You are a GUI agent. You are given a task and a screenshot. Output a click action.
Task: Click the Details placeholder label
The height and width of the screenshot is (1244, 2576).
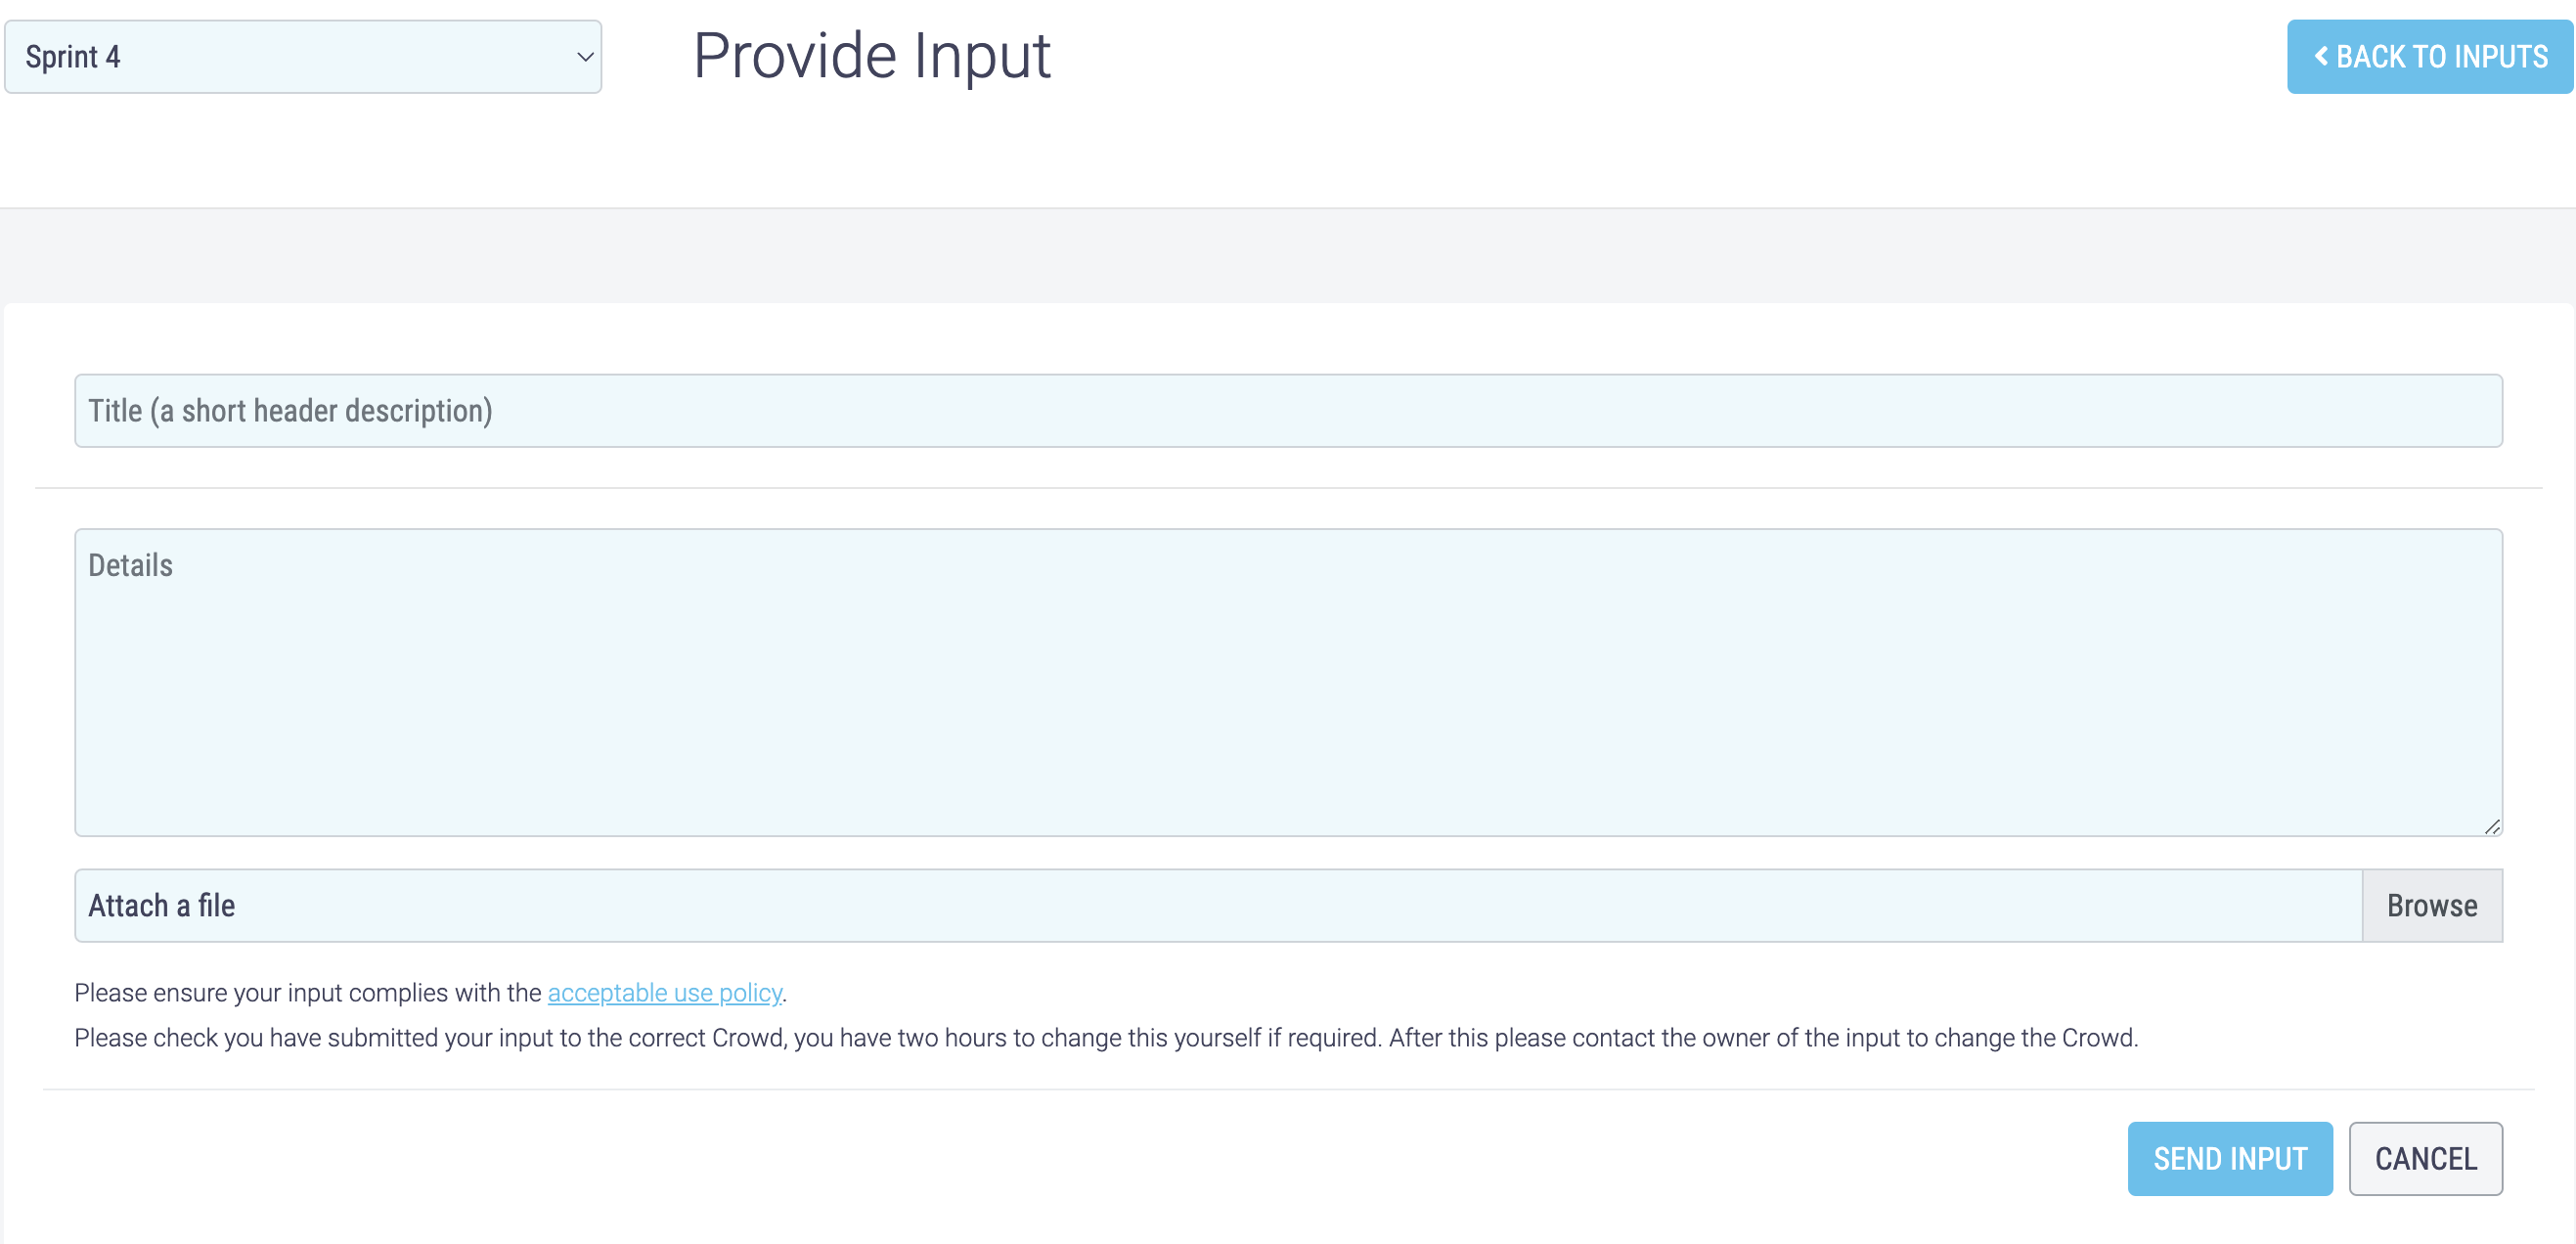130,565
